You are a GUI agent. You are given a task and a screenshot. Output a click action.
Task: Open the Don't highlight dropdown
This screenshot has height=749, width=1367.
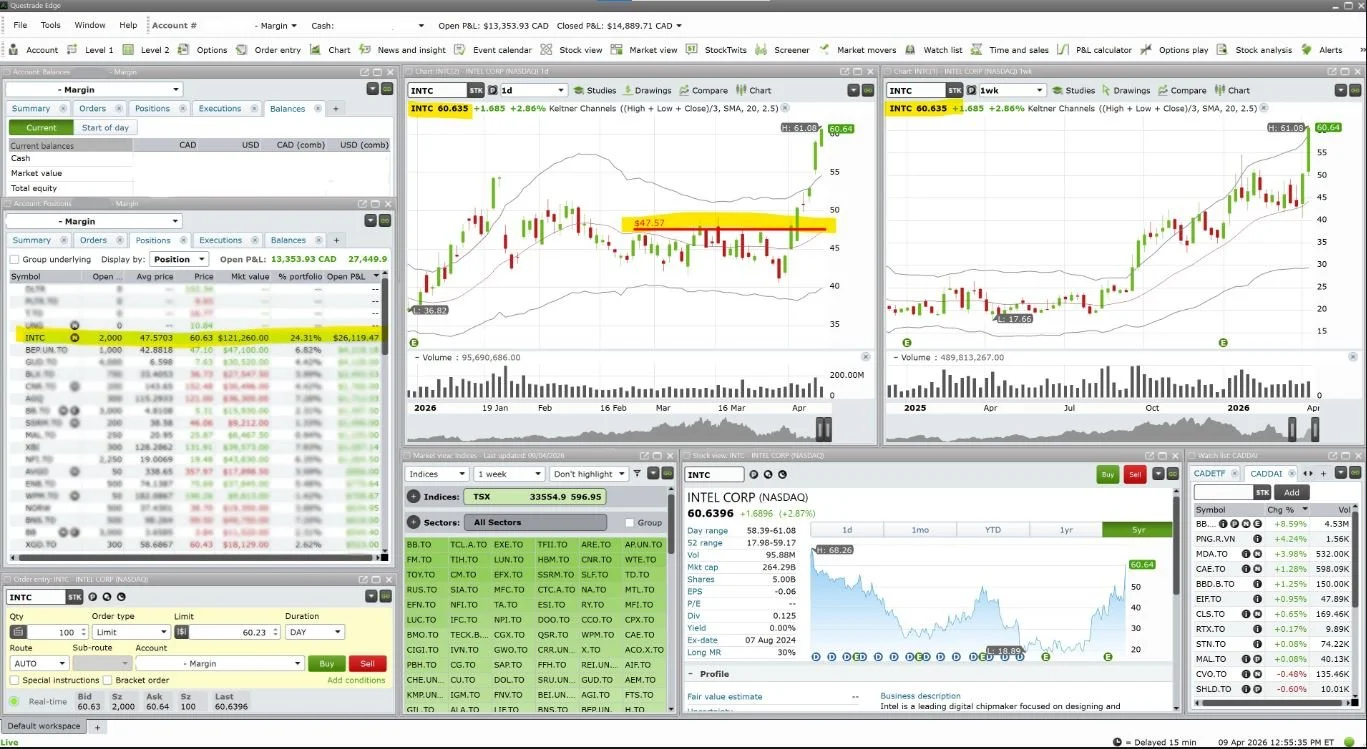(588, 474)
